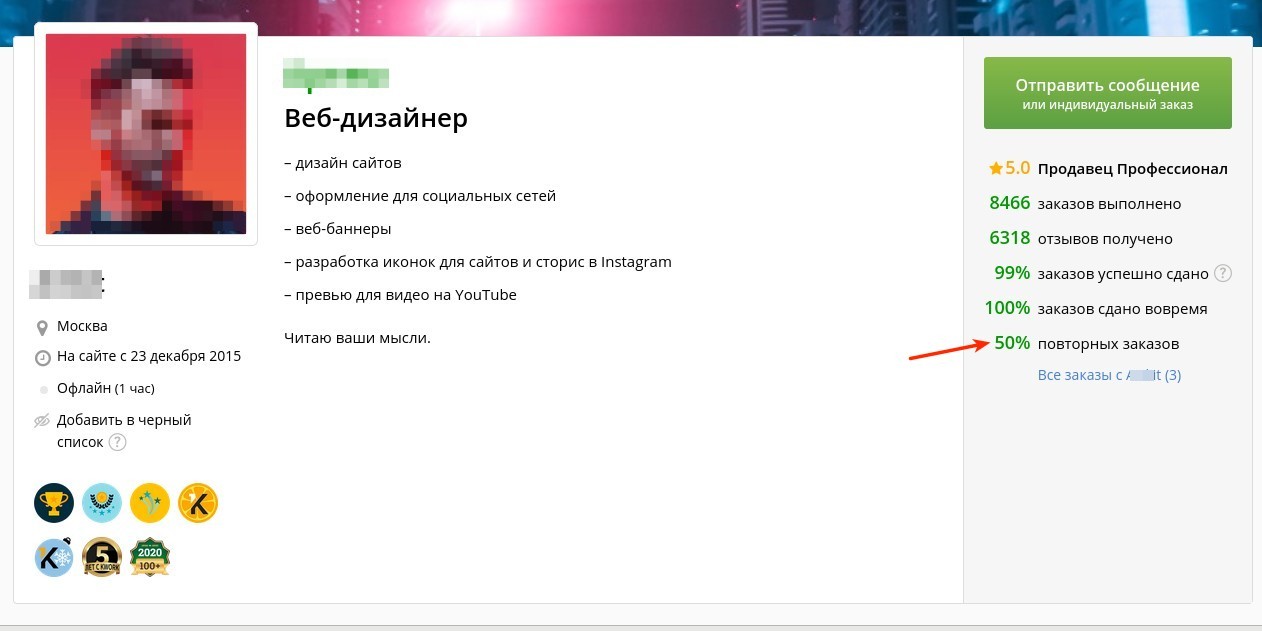Open the 'Все заказы с' link
Viewport: 1262px width, 631px height.
[1109, 375]
